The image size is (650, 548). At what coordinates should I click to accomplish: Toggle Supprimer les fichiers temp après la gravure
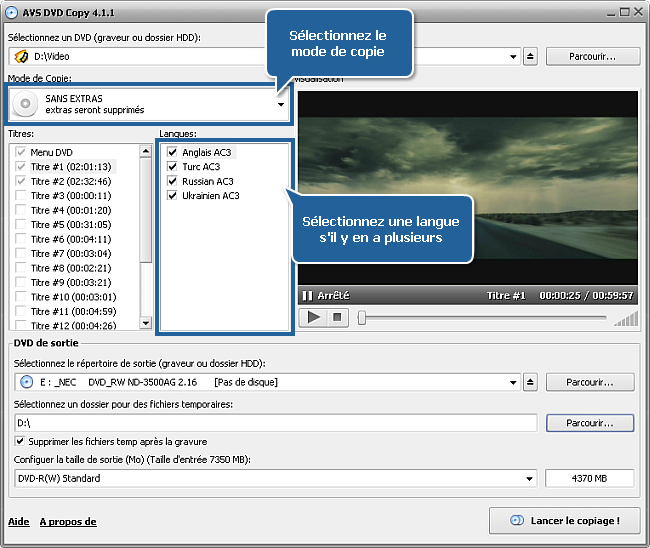pyautogui.click(x=19, y=441)
